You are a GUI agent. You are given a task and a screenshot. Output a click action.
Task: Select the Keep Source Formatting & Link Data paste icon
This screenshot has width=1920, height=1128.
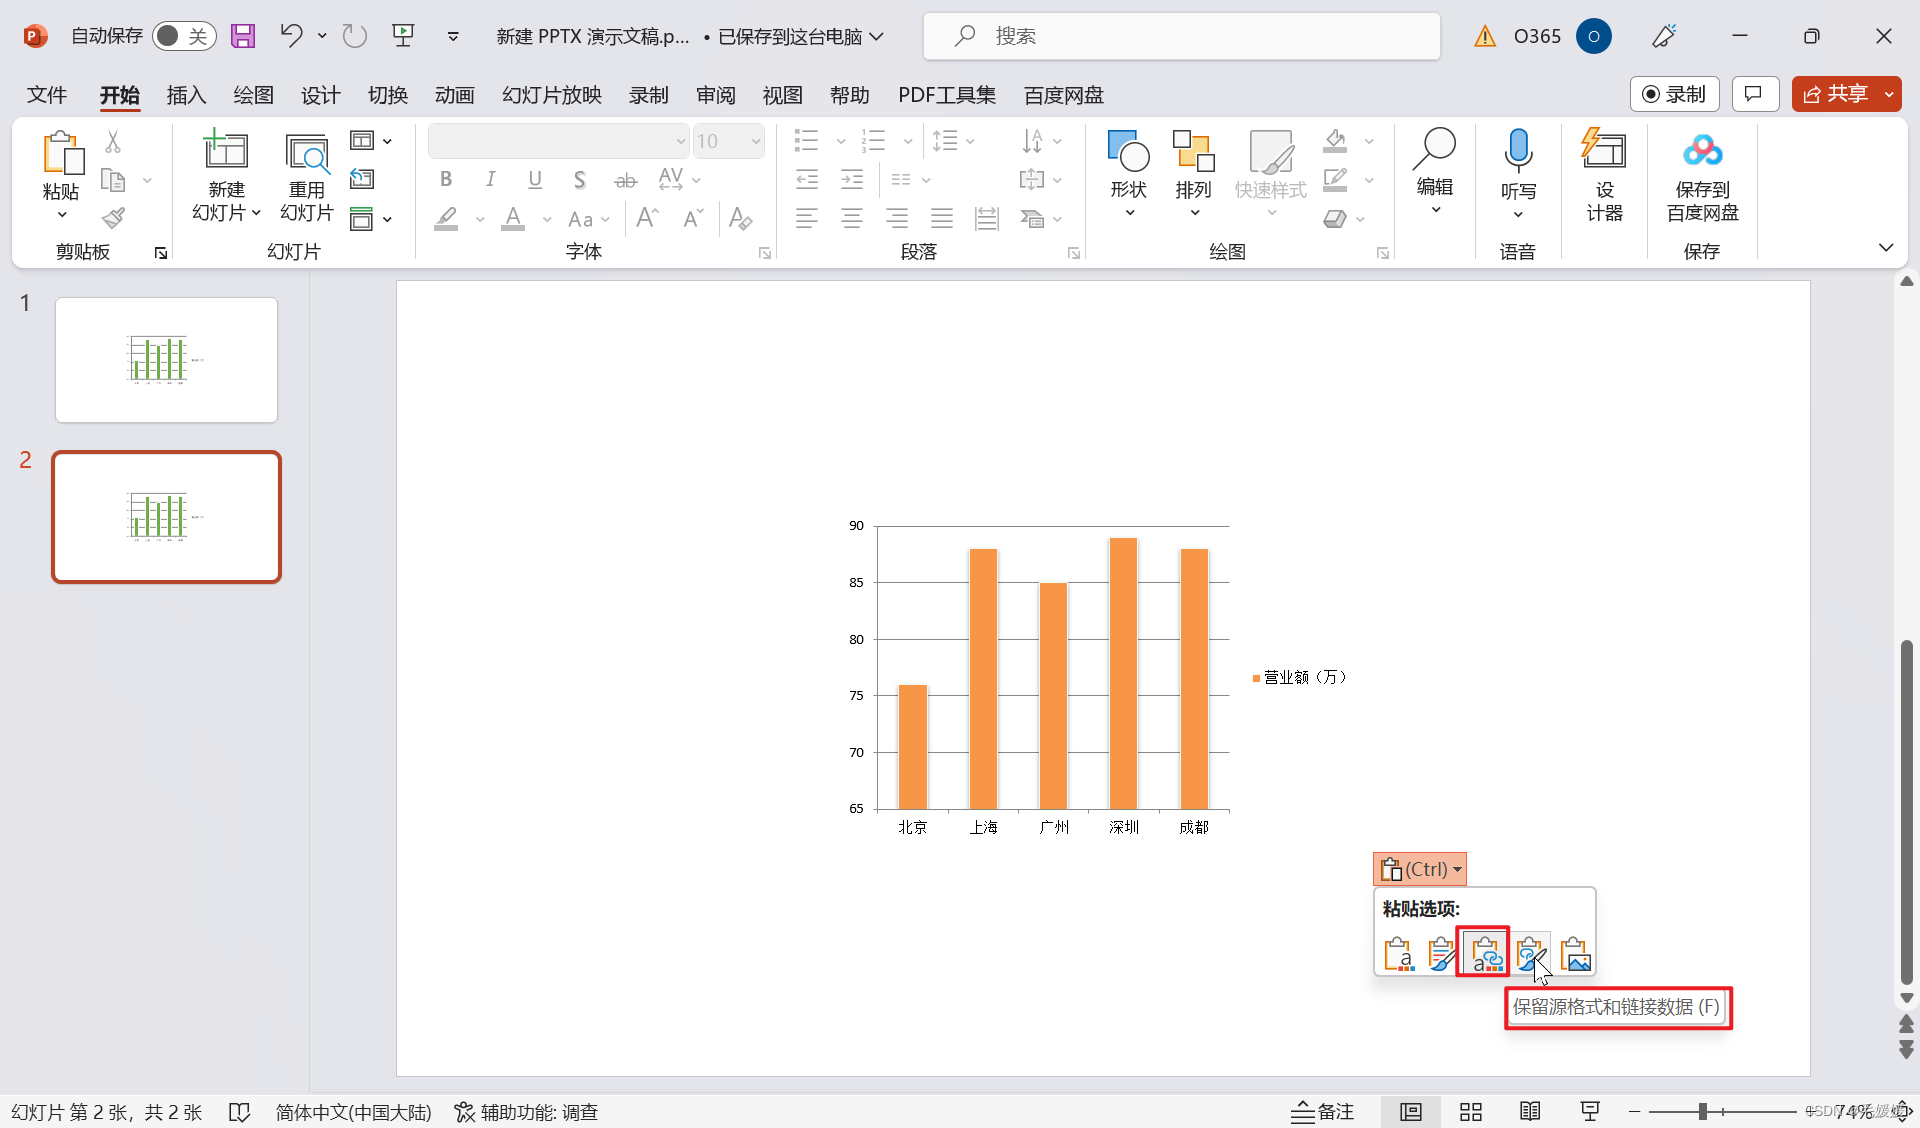click(1485, 954)
